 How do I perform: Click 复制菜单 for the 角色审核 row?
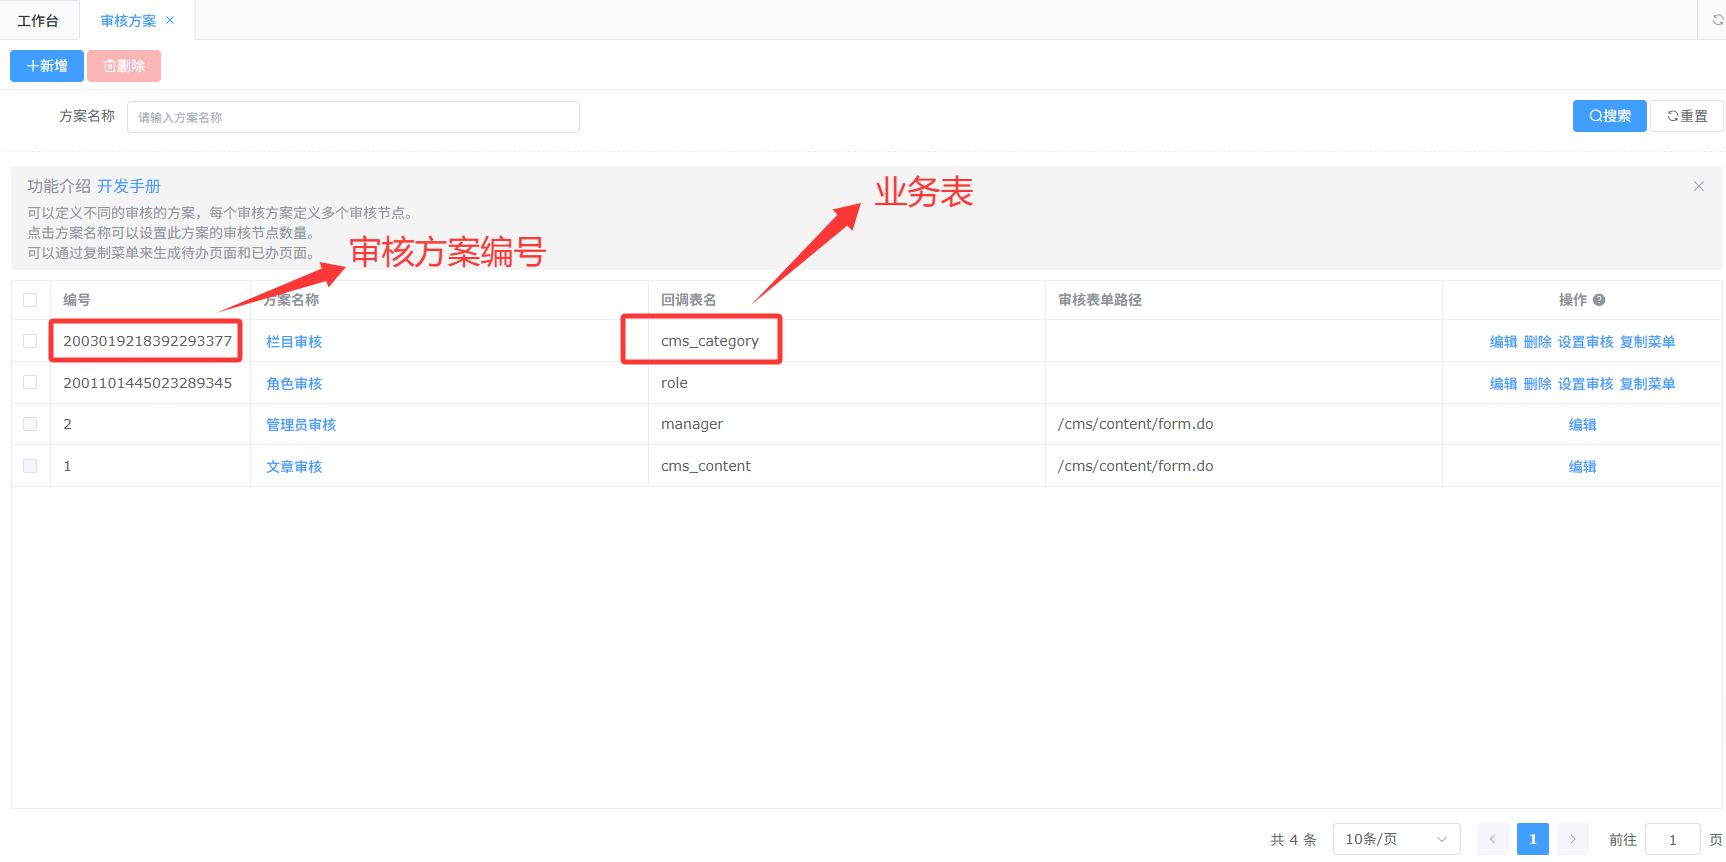point(1647,384)
